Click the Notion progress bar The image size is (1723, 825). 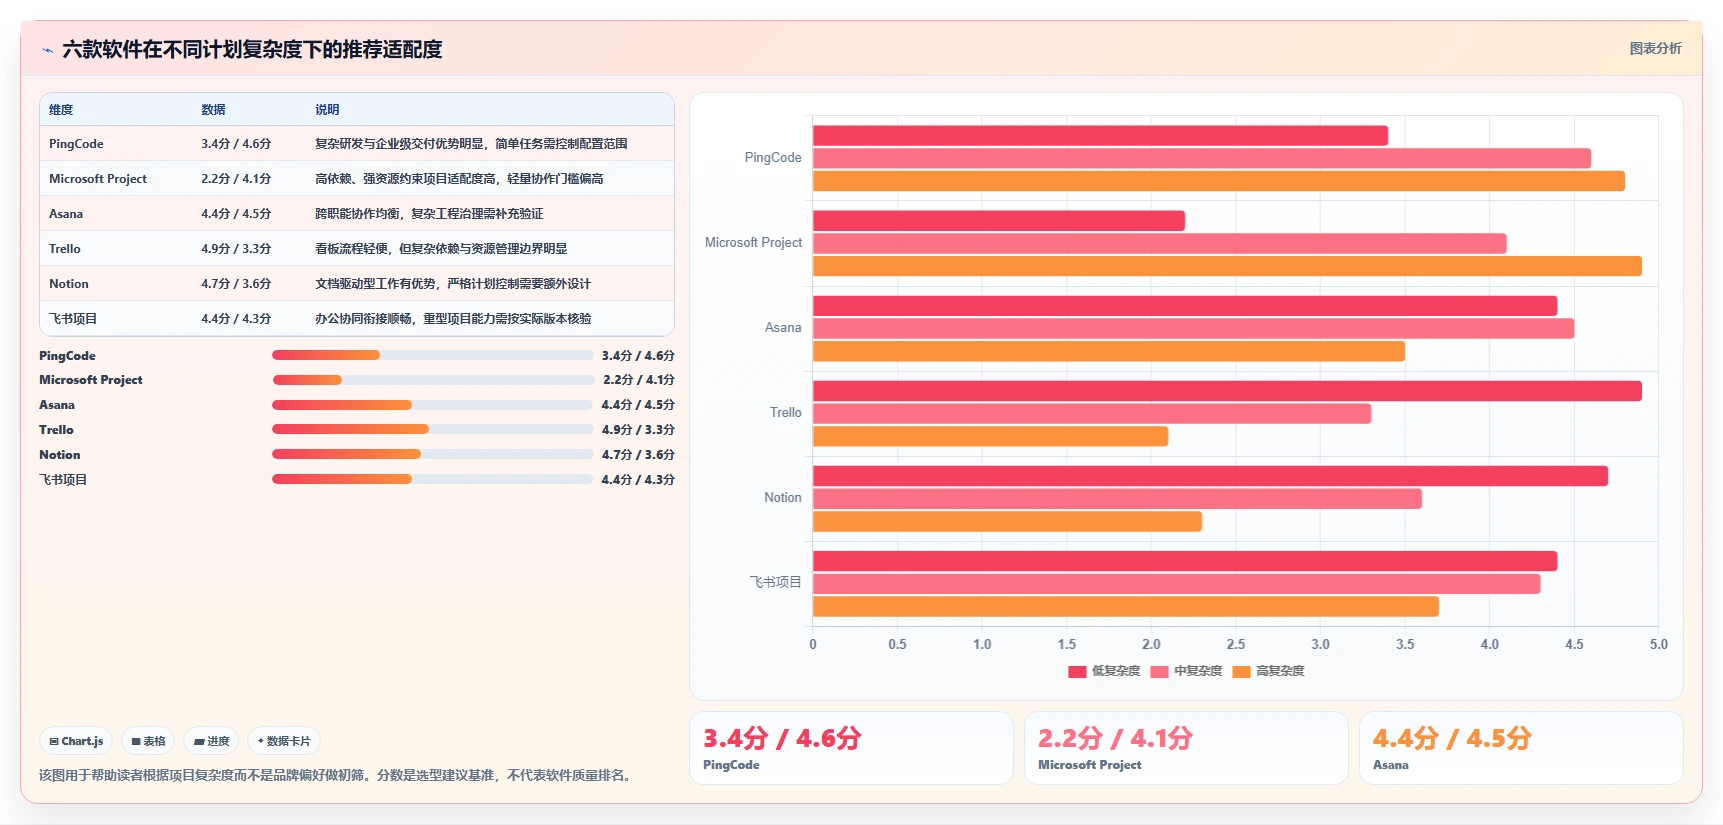coord(432,454)
